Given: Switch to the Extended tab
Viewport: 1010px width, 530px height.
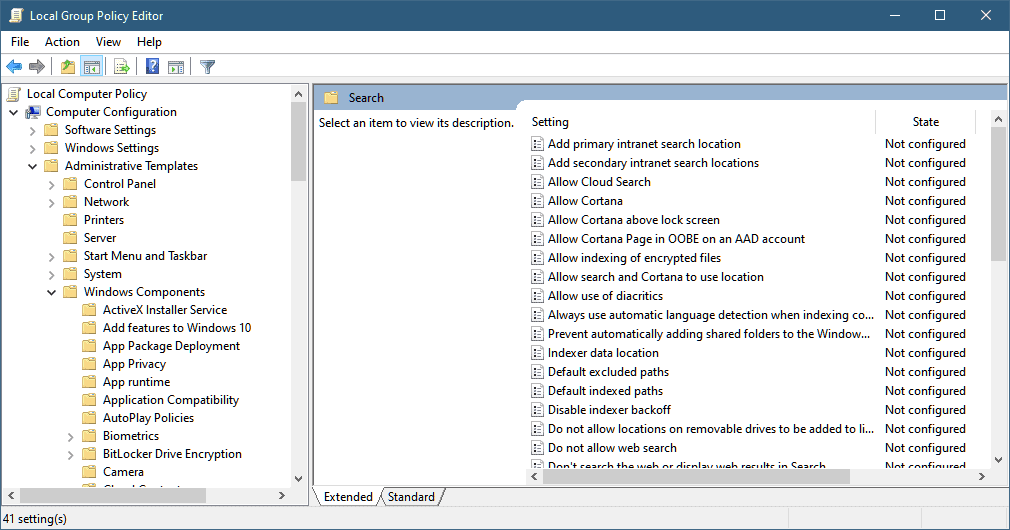Looking at the screenshot, I should point(348,497).
